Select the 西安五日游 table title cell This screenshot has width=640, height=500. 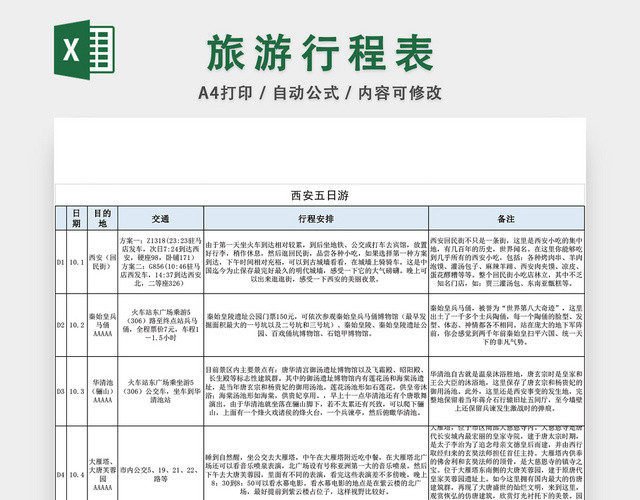click(x=320, y=196)
